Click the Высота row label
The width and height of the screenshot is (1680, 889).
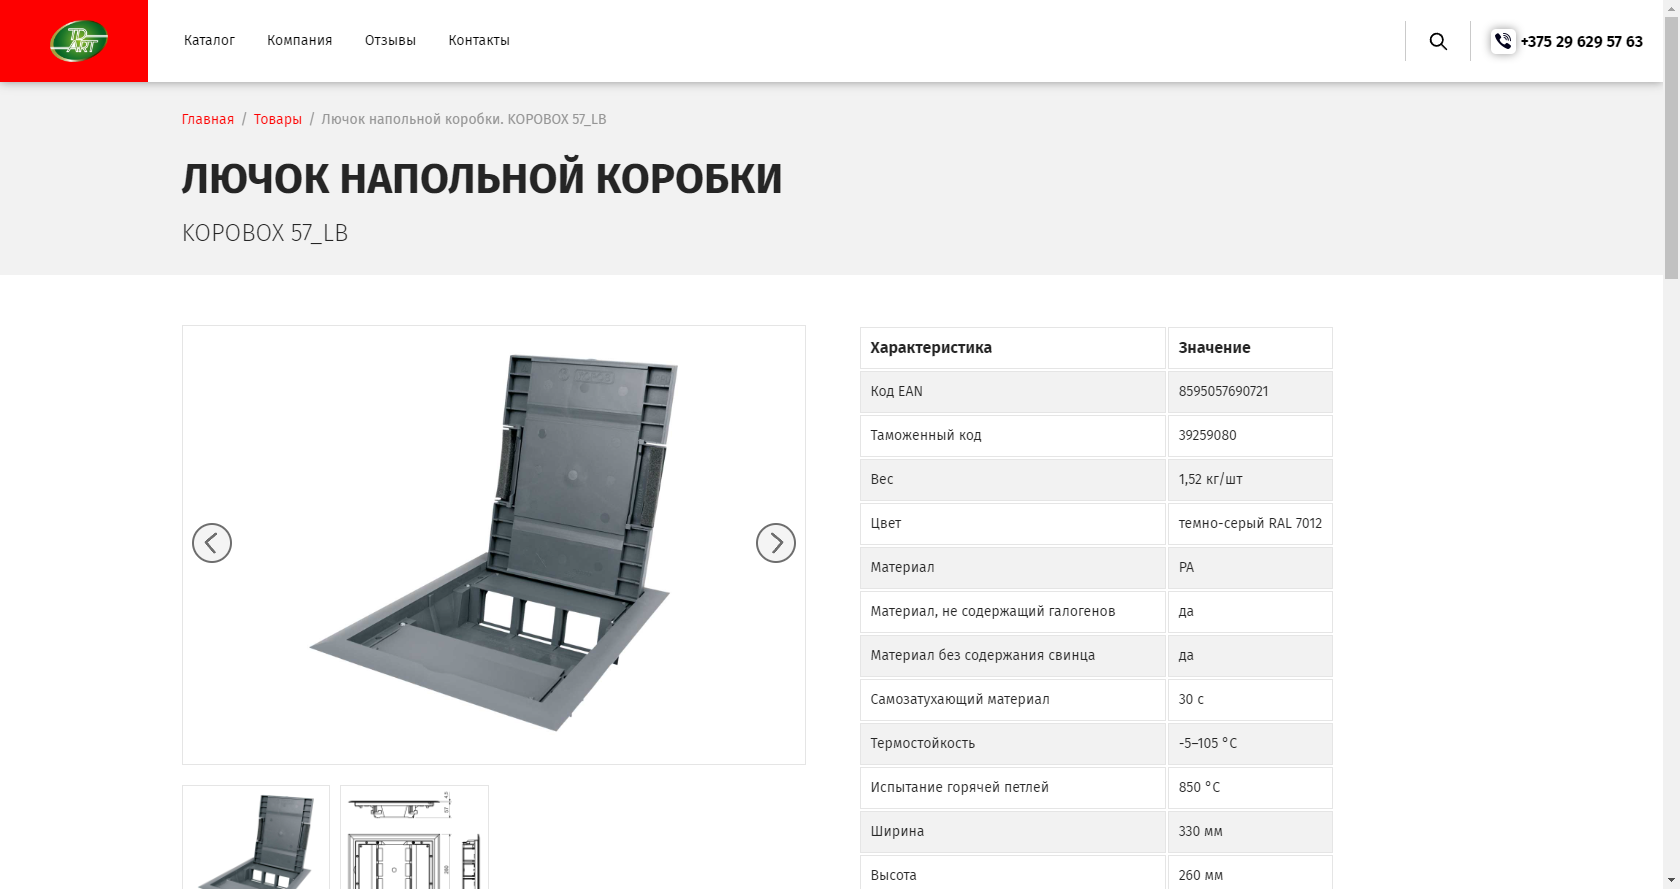click(x=894, y=875)
